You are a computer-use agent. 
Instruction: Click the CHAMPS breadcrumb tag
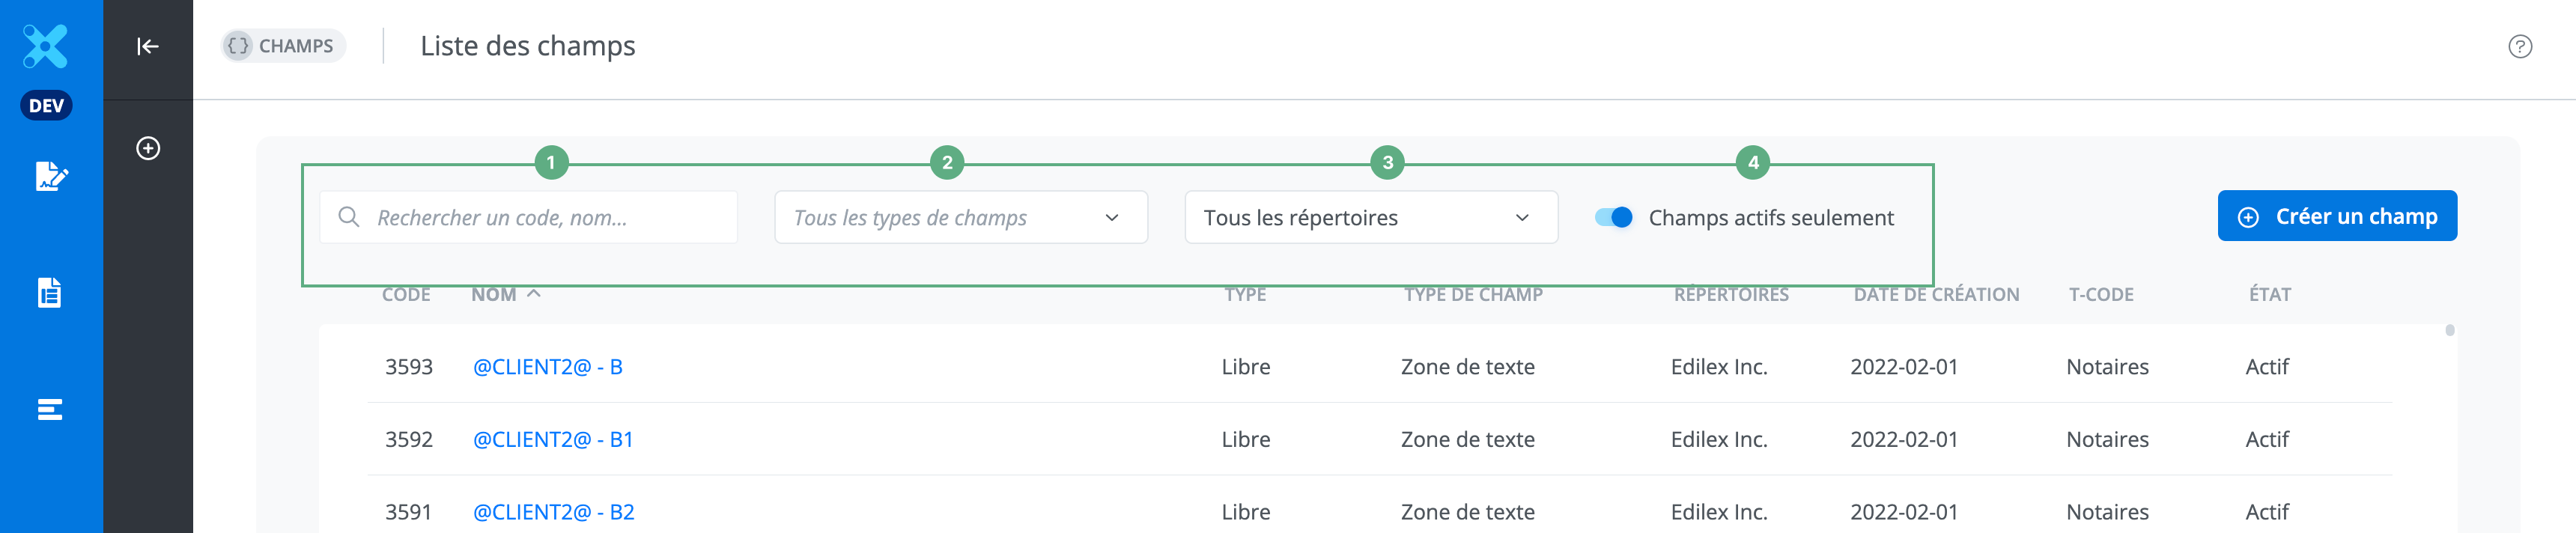[x=283, y=46]
